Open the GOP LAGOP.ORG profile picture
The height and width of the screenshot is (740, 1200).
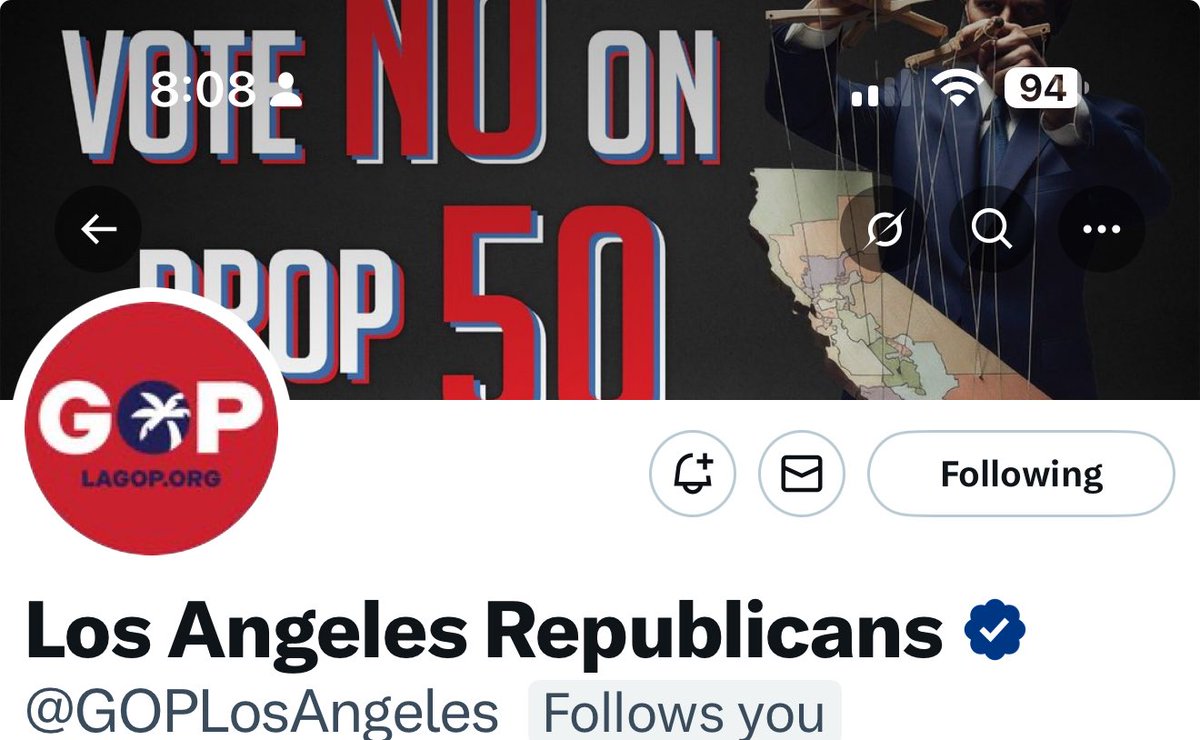click(x=150, y=428)
